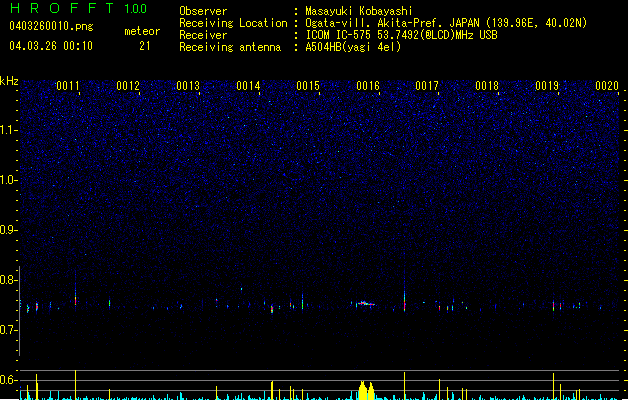629x400 pixels.
Task: Select location Ogata-vill. Akita-Pref. JAPAN text
Action: [446, 23]
